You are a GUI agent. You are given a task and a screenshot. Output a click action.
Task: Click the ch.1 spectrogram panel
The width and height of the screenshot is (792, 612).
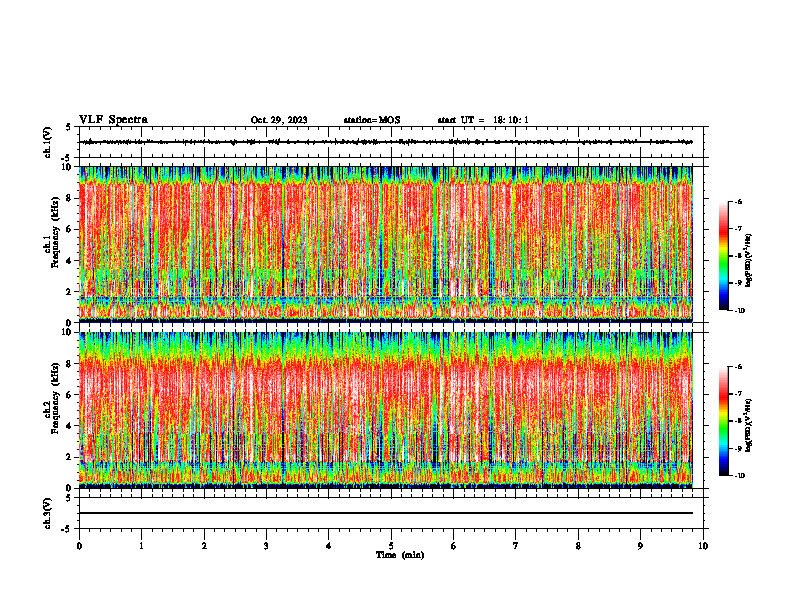[386, 244]
